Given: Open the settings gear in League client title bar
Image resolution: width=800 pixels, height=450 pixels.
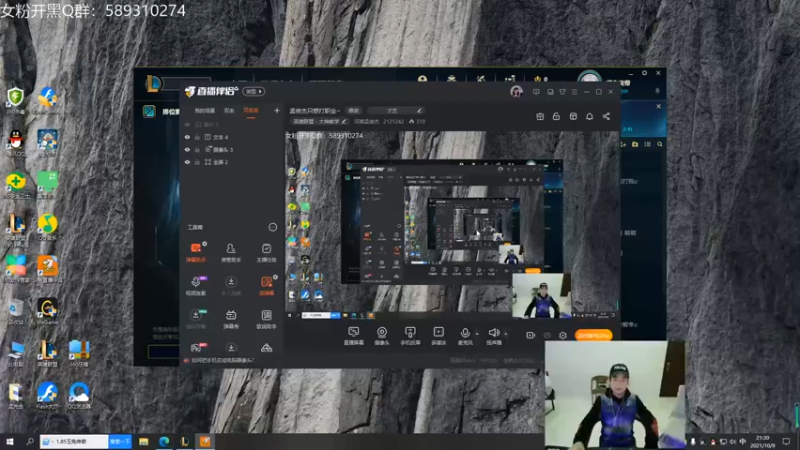Looking at the screenshot, I should (644, 73).
